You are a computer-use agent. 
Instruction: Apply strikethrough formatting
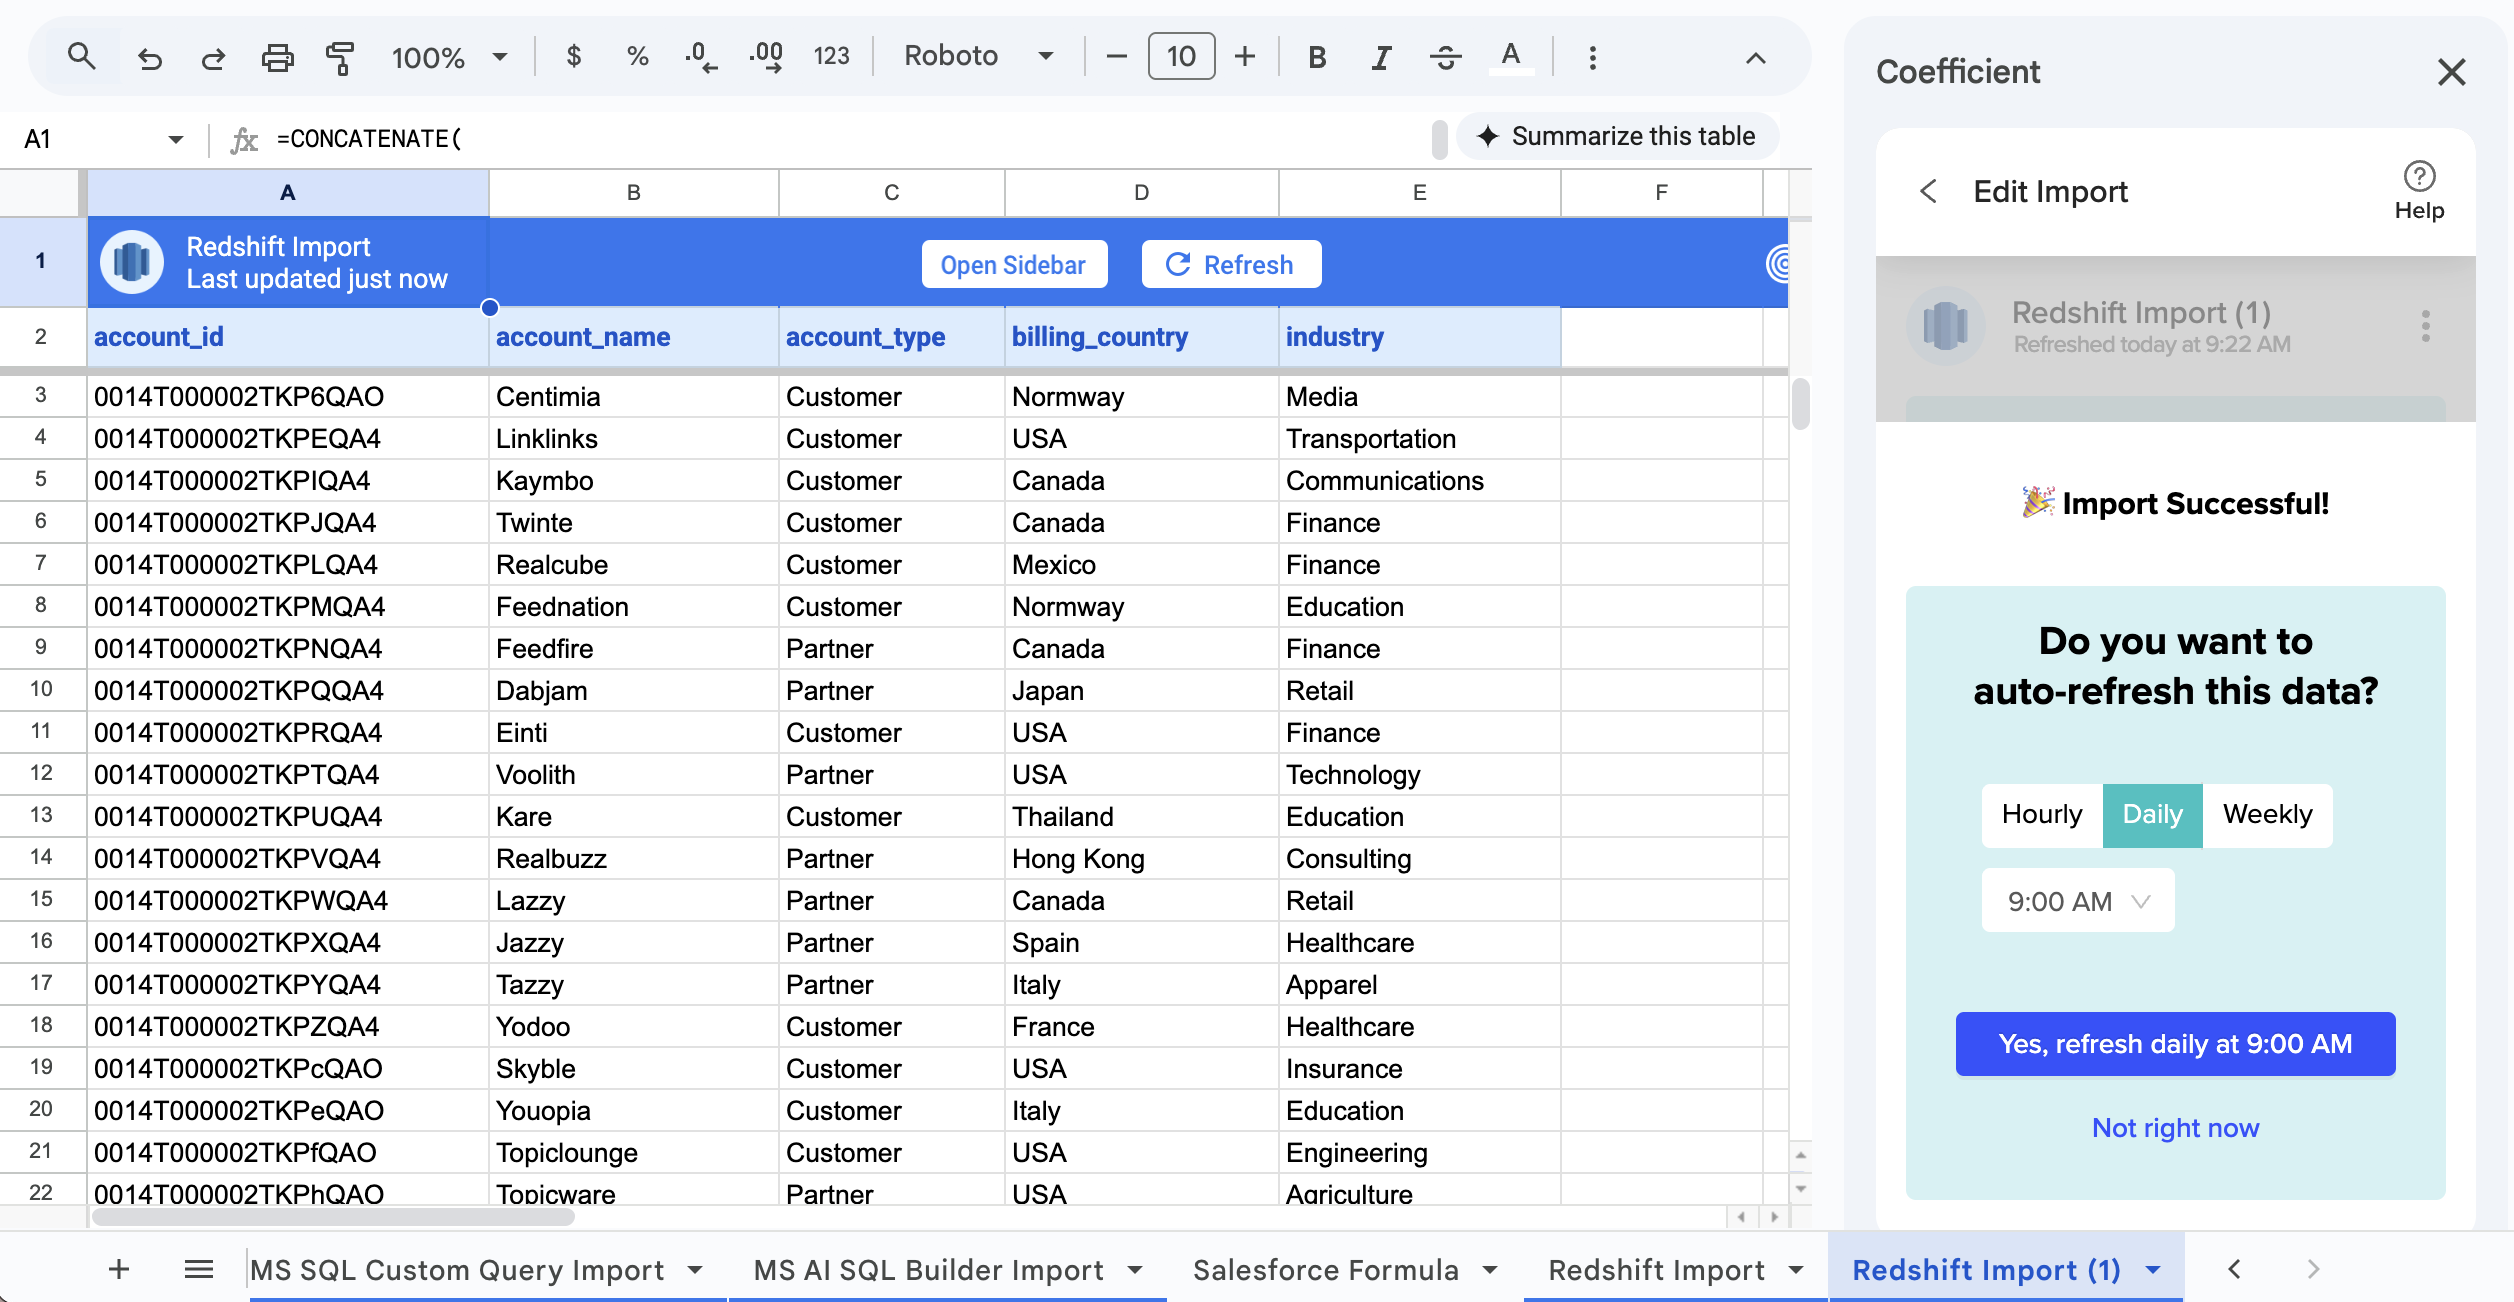(1445, 57)
